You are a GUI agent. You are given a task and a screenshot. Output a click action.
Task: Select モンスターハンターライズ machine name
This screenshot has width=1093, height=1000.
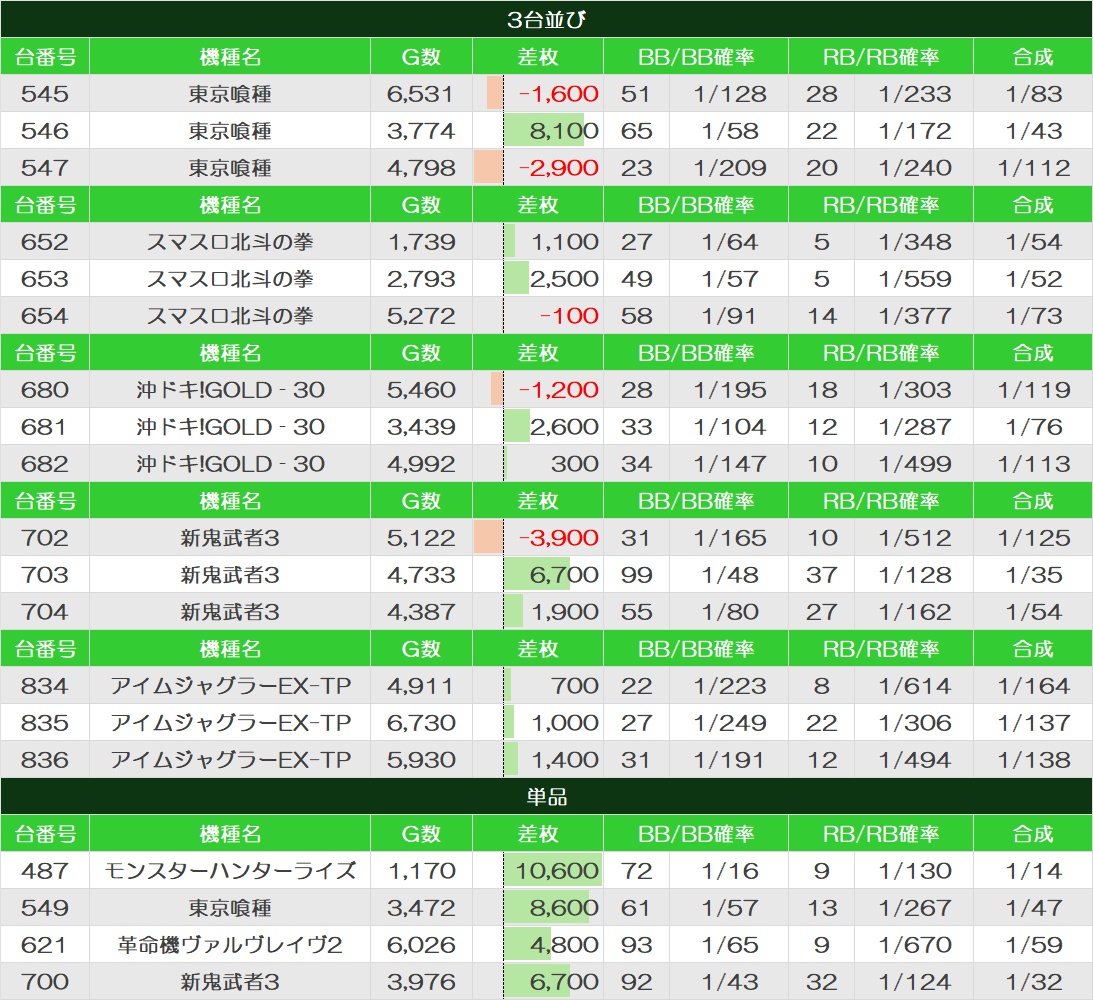coord(229,870)
